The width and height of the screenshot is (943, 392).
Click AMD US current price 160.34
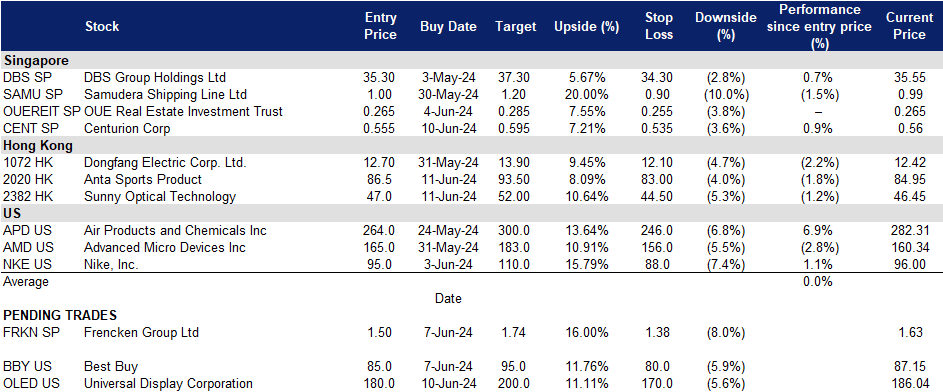910,248
